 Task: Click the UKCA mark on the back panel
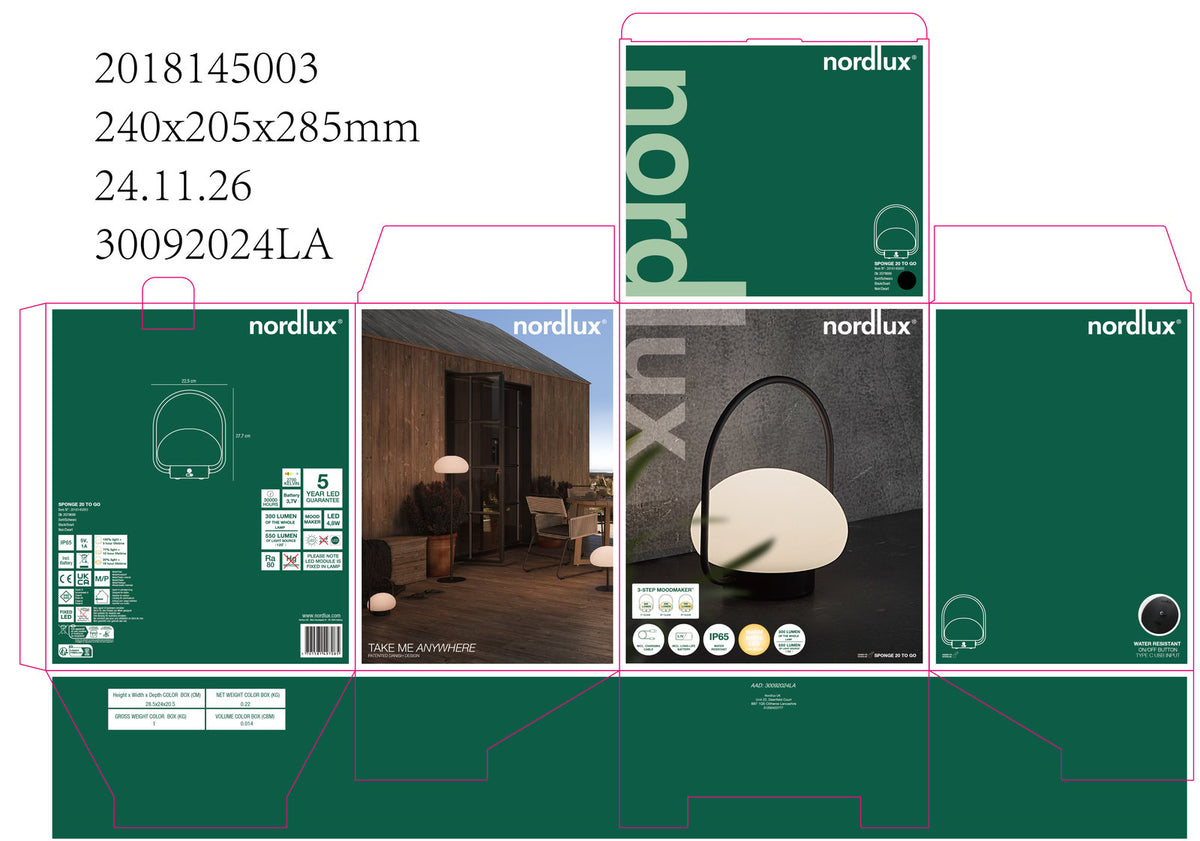pyautogui.click(x=83, y=578)
